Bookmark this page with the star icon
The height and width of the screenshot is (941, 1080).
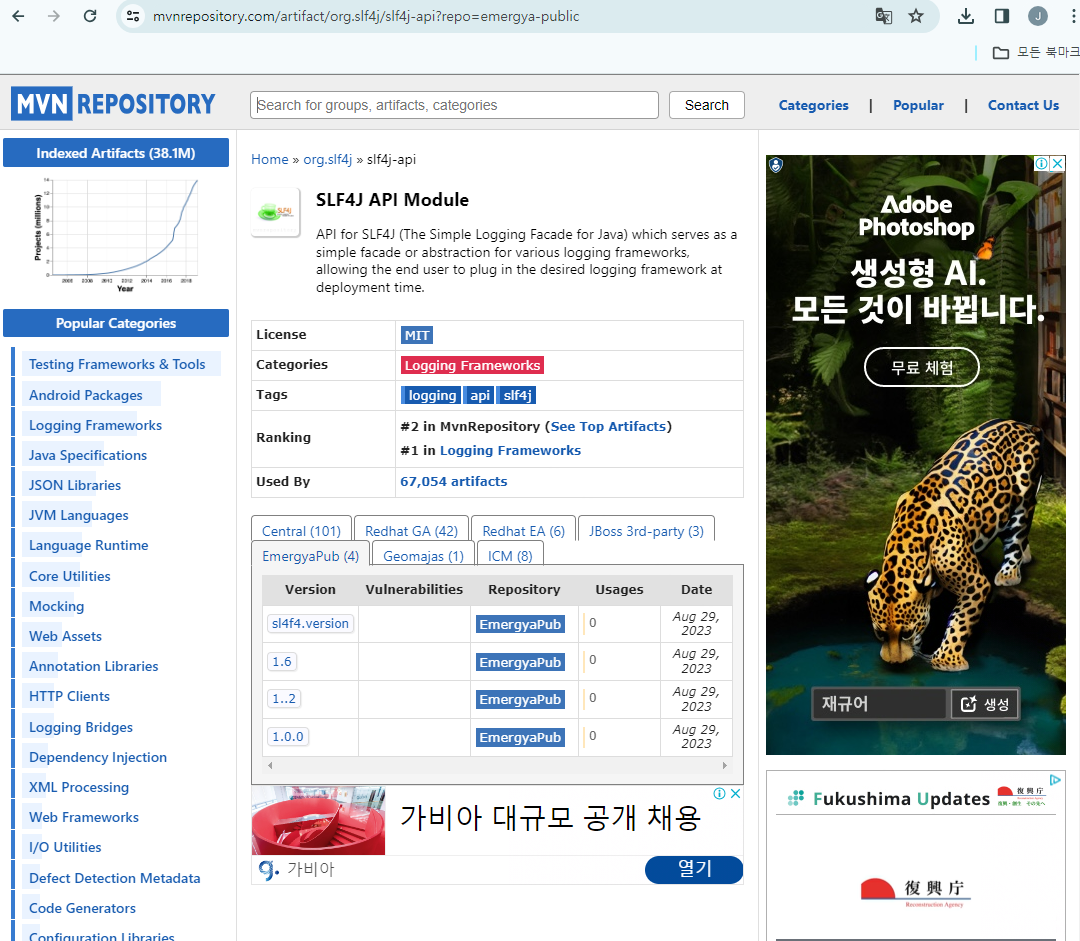click(915, 16)
